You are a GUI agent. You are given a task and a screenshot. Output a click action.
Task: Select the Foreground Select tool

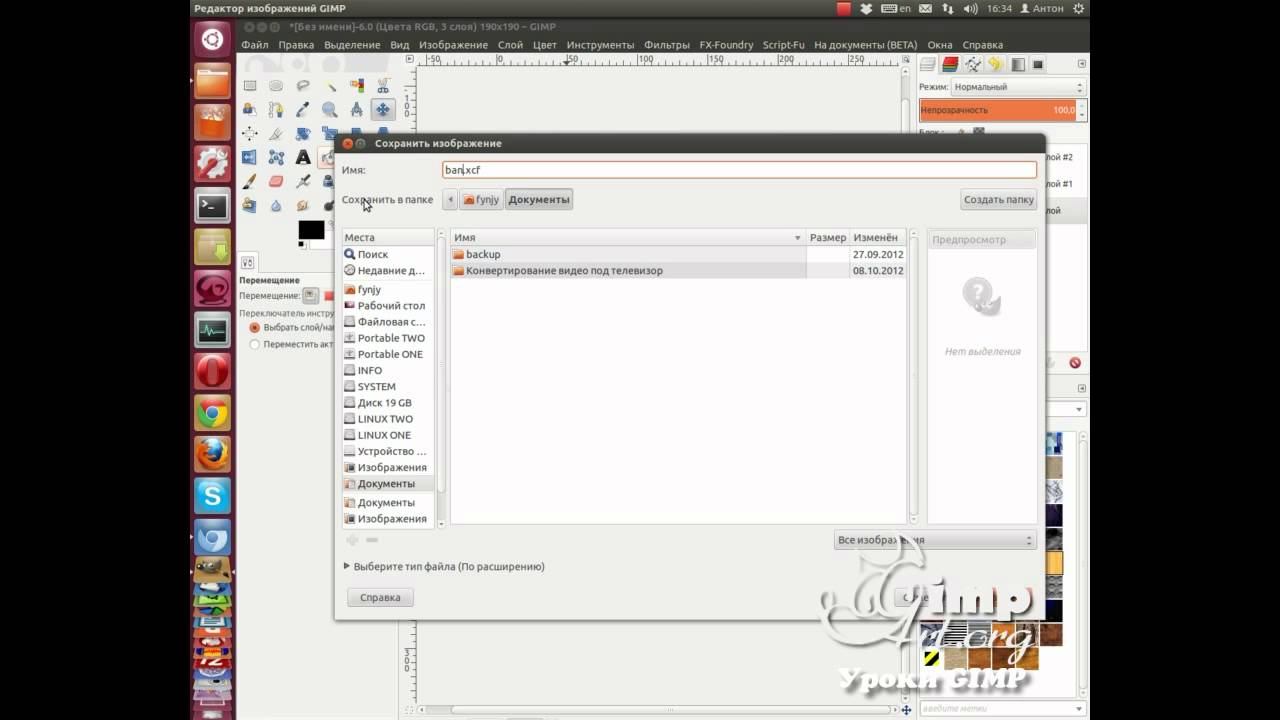coord(249,110)
